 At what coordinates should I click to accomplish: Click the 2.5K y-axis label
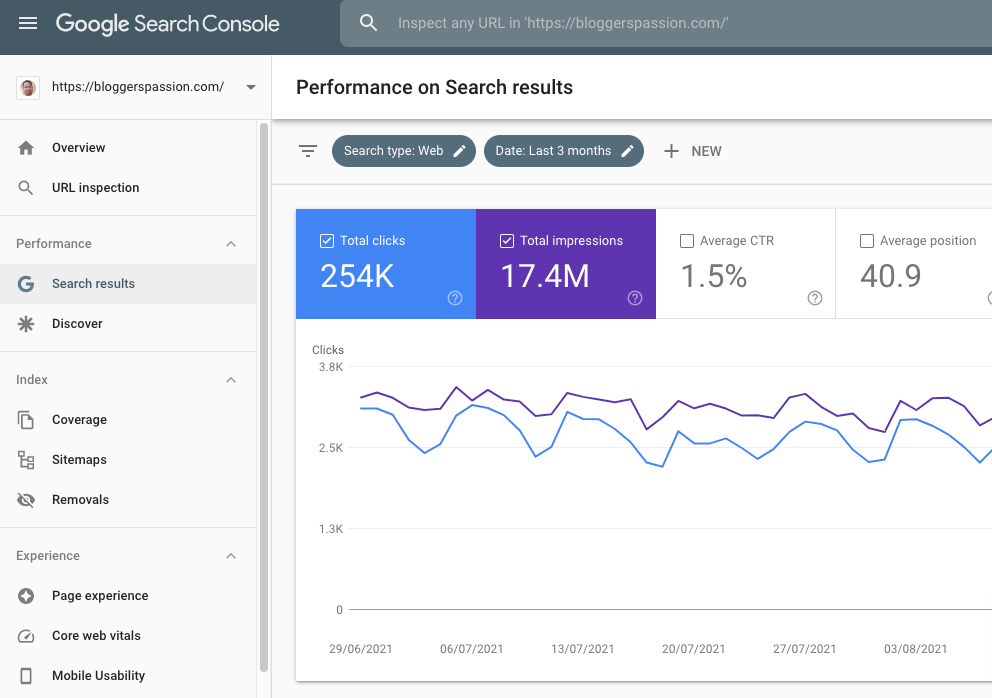pyautogui.click(x=331, y=448)
